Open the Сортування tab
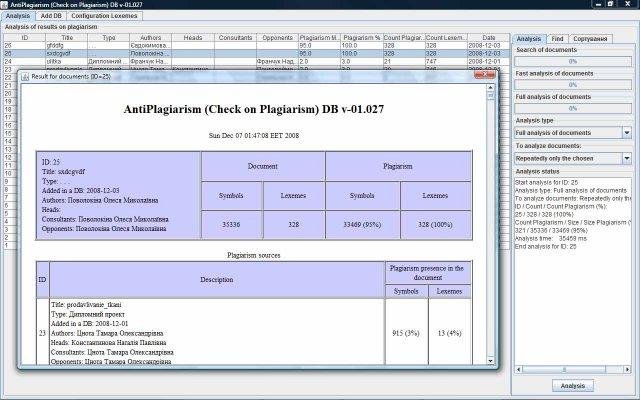 pyautogui.click(x=590, y=39)
